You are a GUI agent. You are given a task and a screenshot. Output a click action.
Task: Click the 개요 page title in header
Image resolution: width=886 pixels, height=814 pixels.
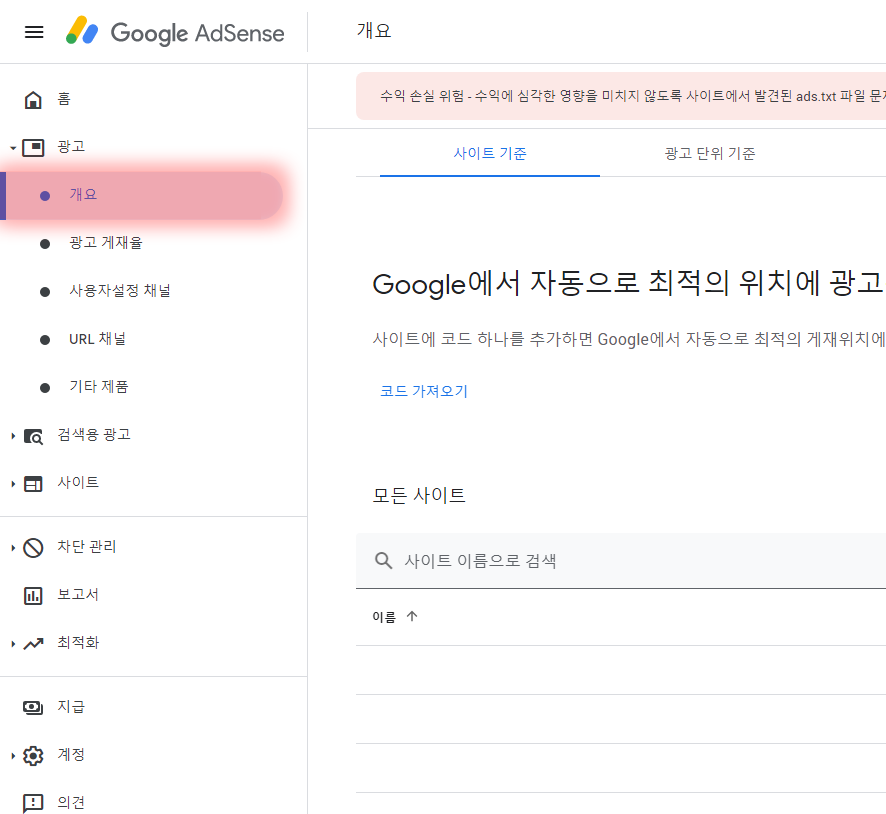click(x=373, y=31)
